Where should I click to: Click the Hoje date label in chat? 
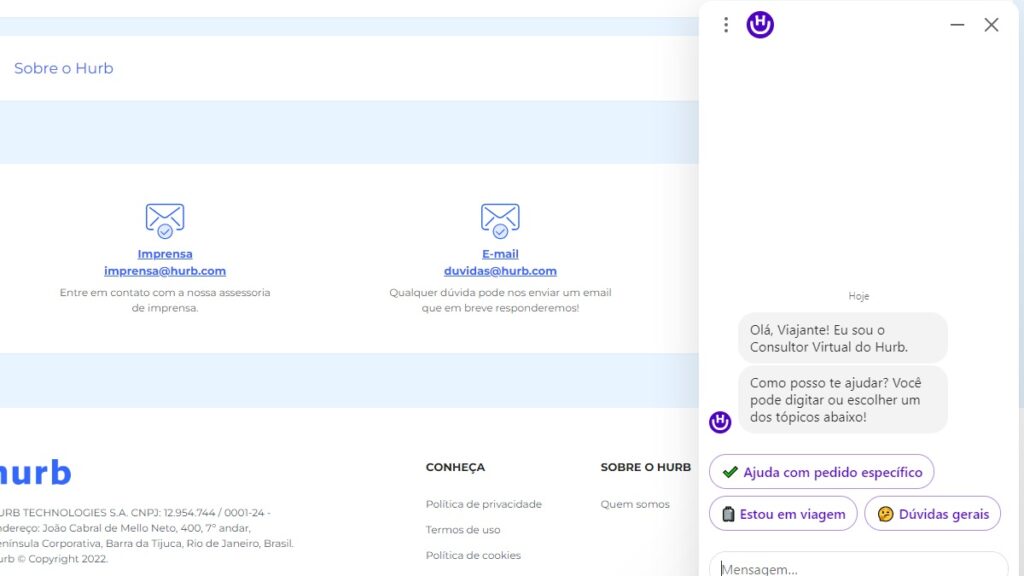click(x=859, y=296)
